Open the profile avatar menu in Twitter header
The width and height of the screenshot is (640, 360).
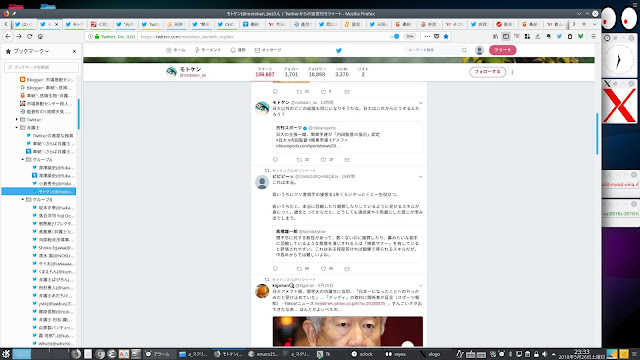click(479, 50)
